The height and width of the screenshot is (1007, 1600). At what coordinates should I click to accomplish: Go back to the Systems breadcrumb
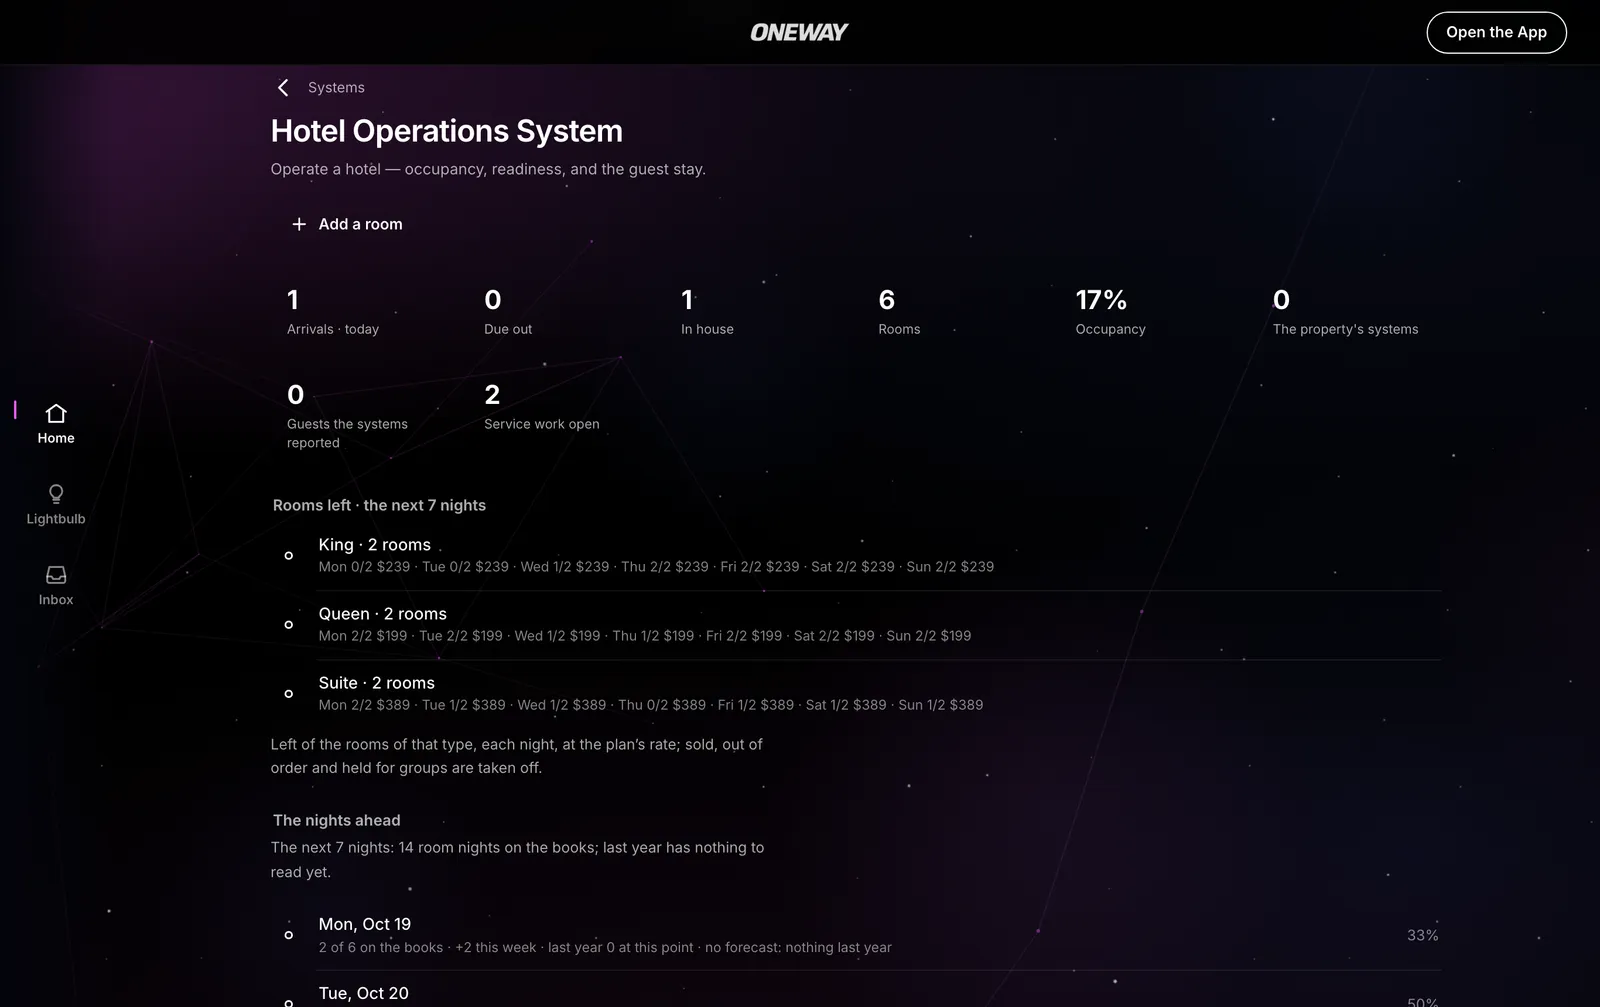(x=336, y=88)
